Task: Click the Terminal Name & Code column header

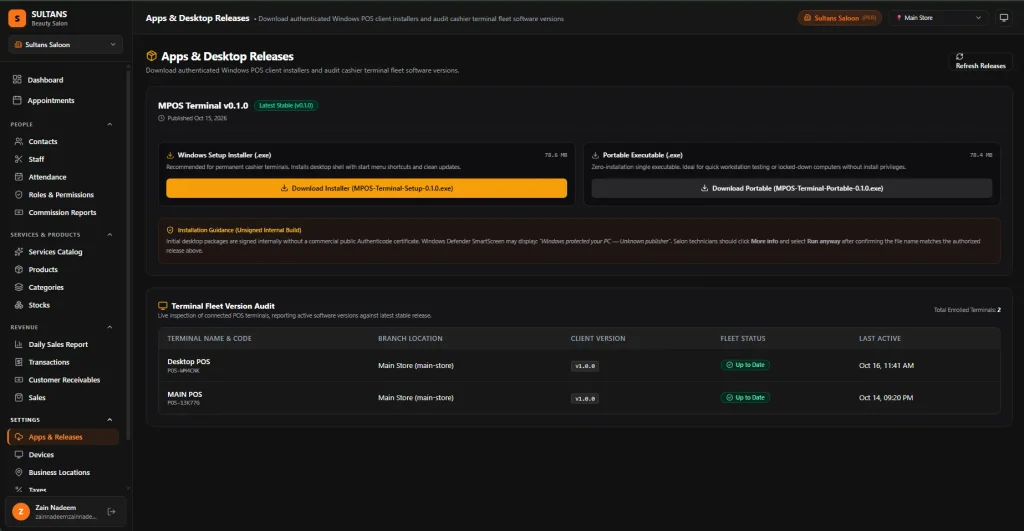Action: click(209, 338)
